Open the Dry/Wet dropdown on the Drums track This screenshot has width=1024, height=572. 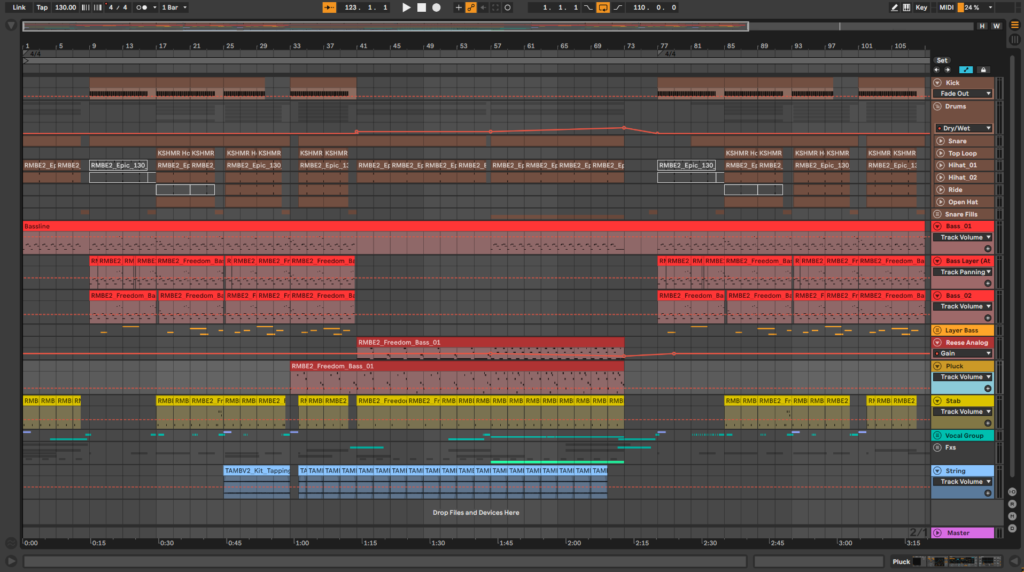pos(965,128)
